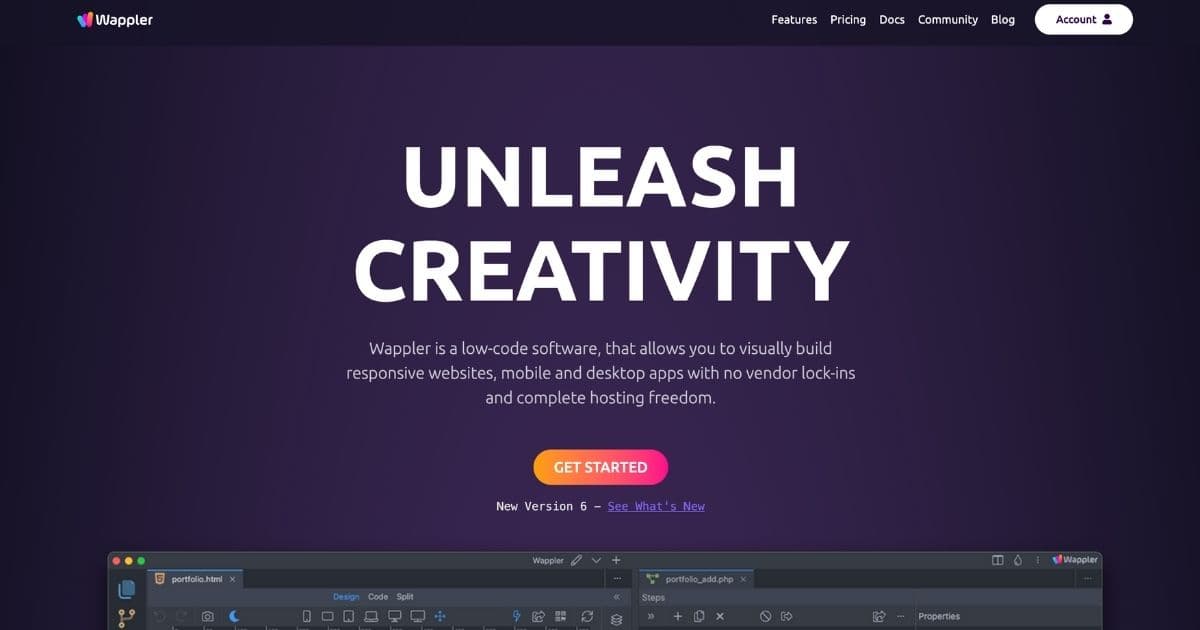The image size is (1200, 630).
Task: Open the See What's New link
Action: [x=656, y=506]
